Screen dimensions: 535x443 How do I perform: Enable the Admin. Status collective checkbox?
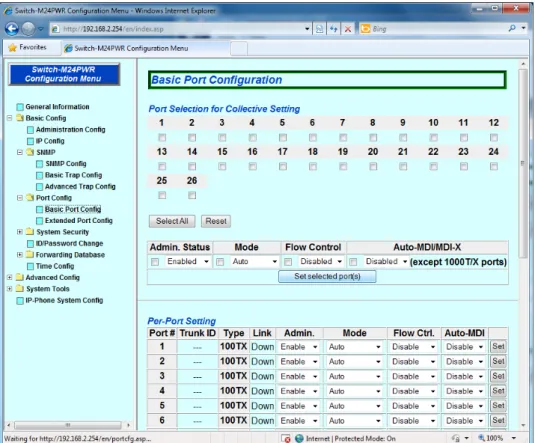[155, 262]
